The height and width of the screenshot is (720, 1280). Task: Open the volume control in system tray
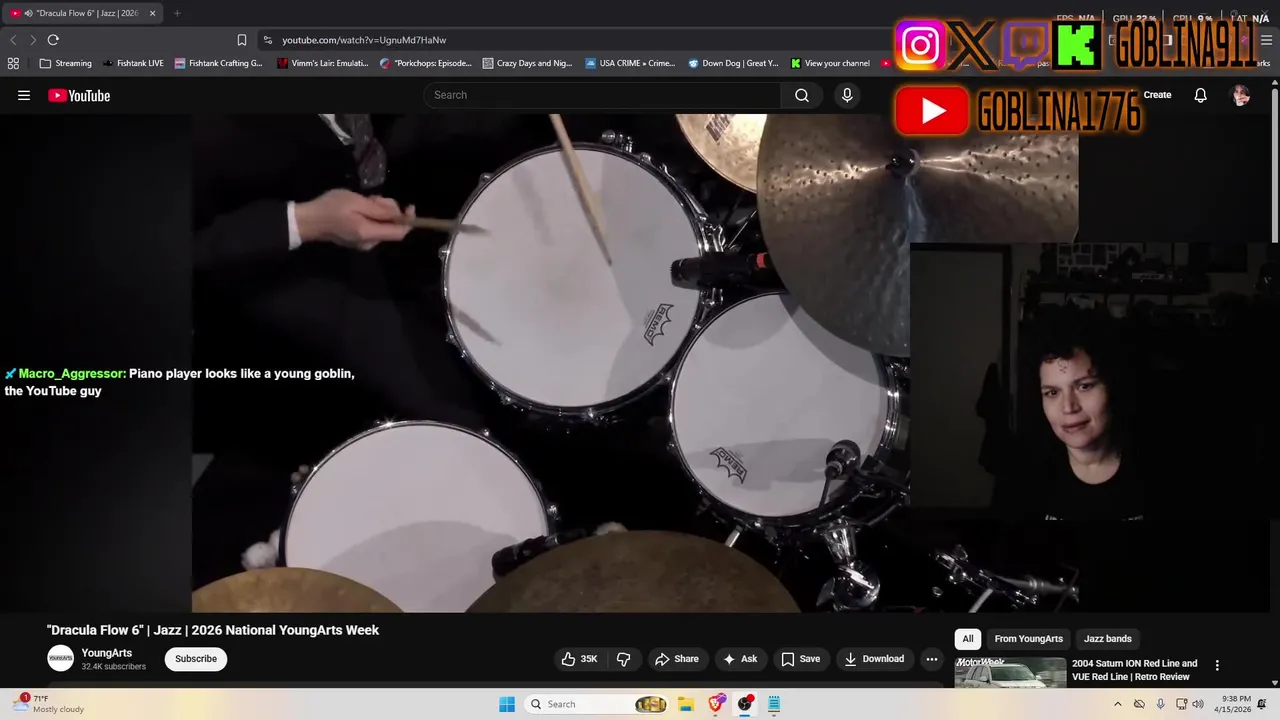pyautogui.click(x=1198, y=704)
